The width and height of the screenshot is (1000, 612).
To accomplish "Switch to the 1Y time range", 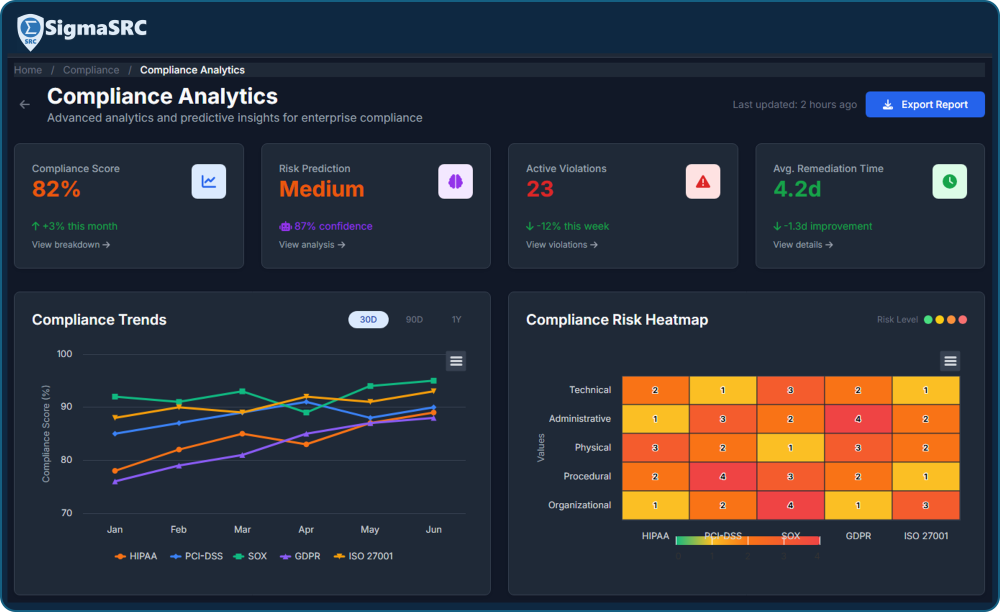I will click(x=457, y=319).
